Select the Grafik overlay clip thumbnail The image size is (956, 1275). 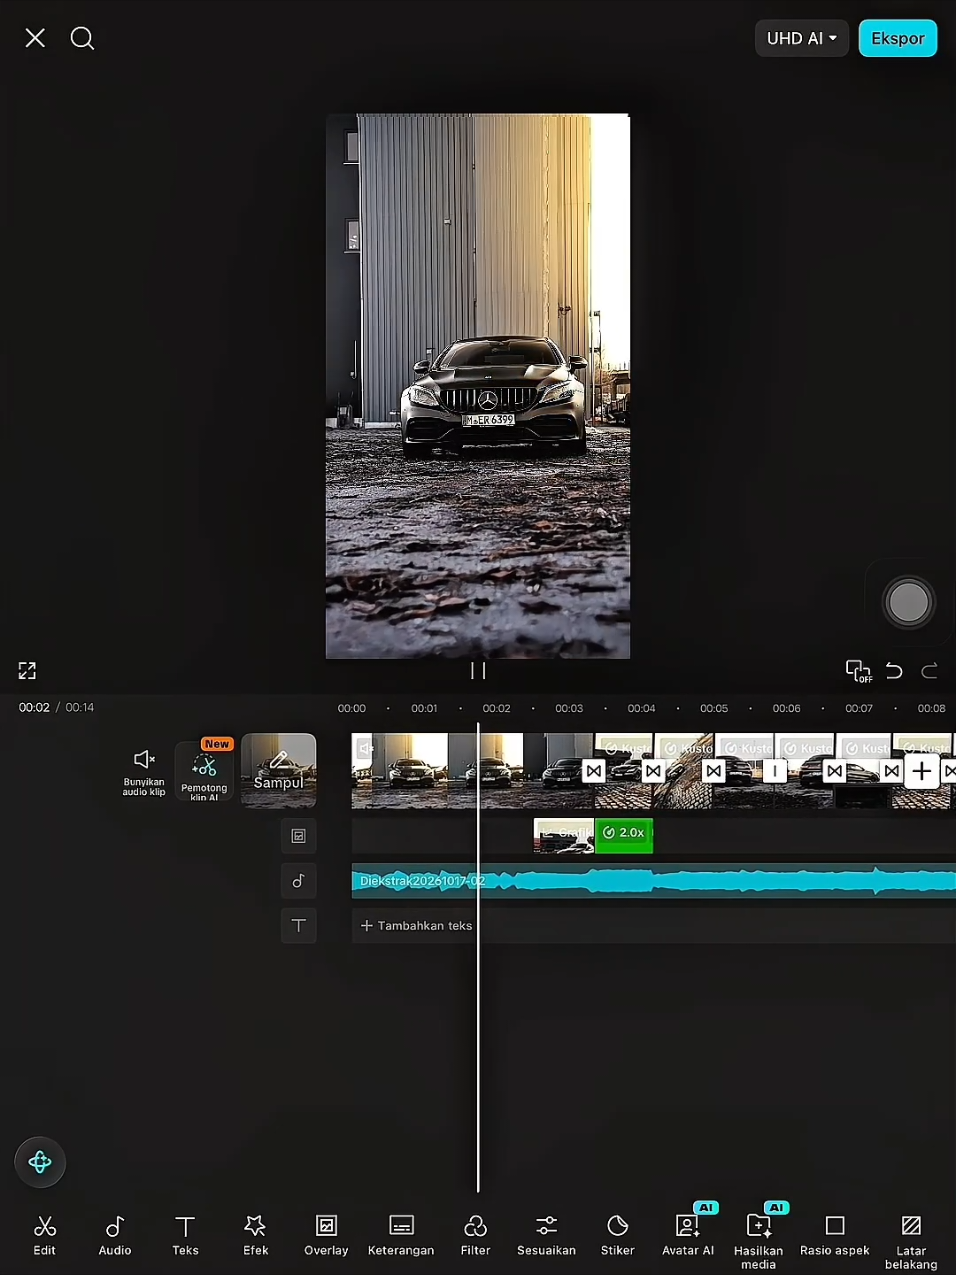pos(564,835)
